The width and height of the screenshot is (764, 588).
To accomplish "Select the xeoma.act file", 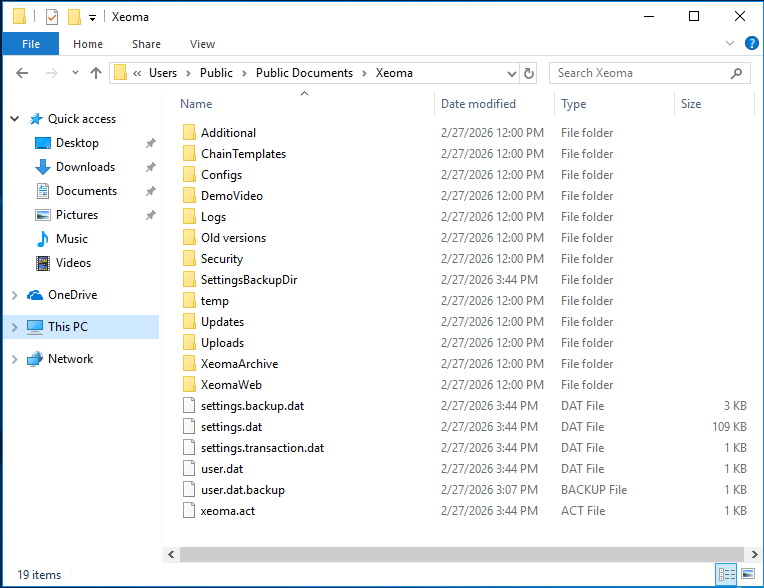I will (x=228, y=511).
